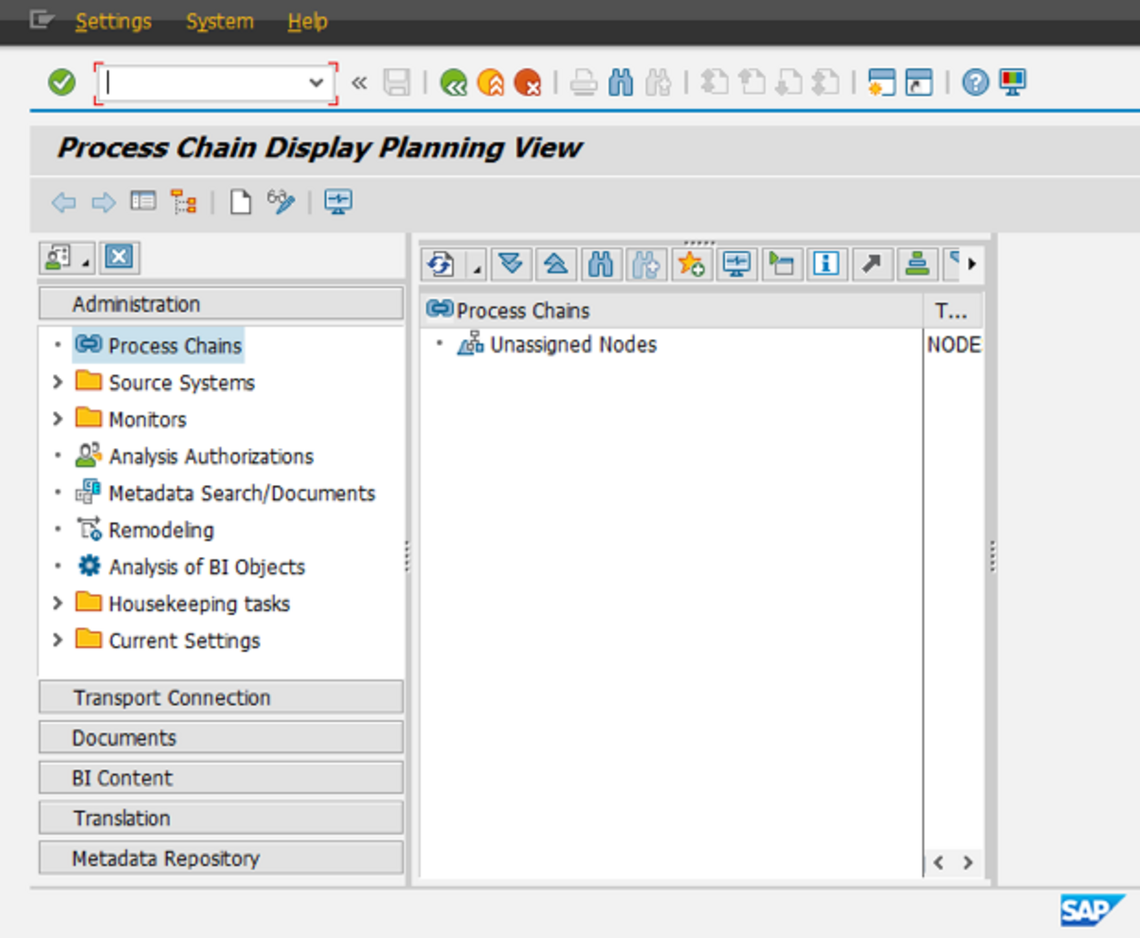Click the blue information icon

pyautogui.click(x=826, y=264)
